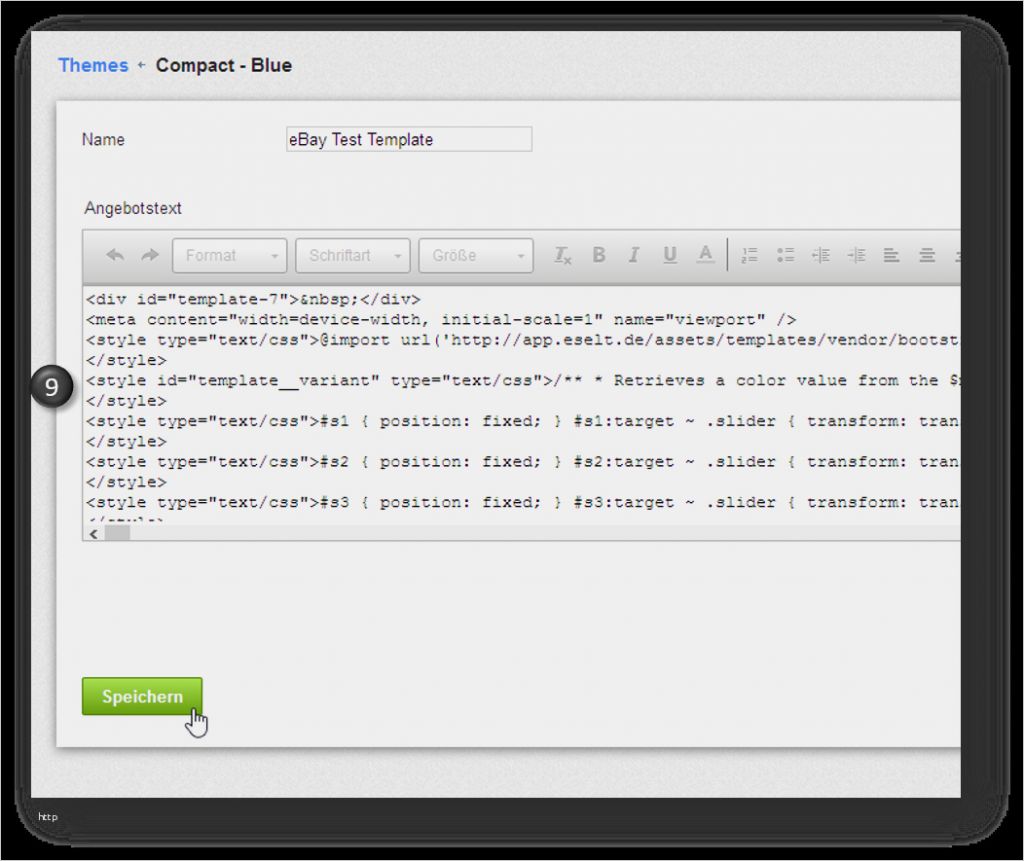The width and height of the screenshot is (1024, 861).
Task: Decrease the text indent
Action: (x=821, y=255)
